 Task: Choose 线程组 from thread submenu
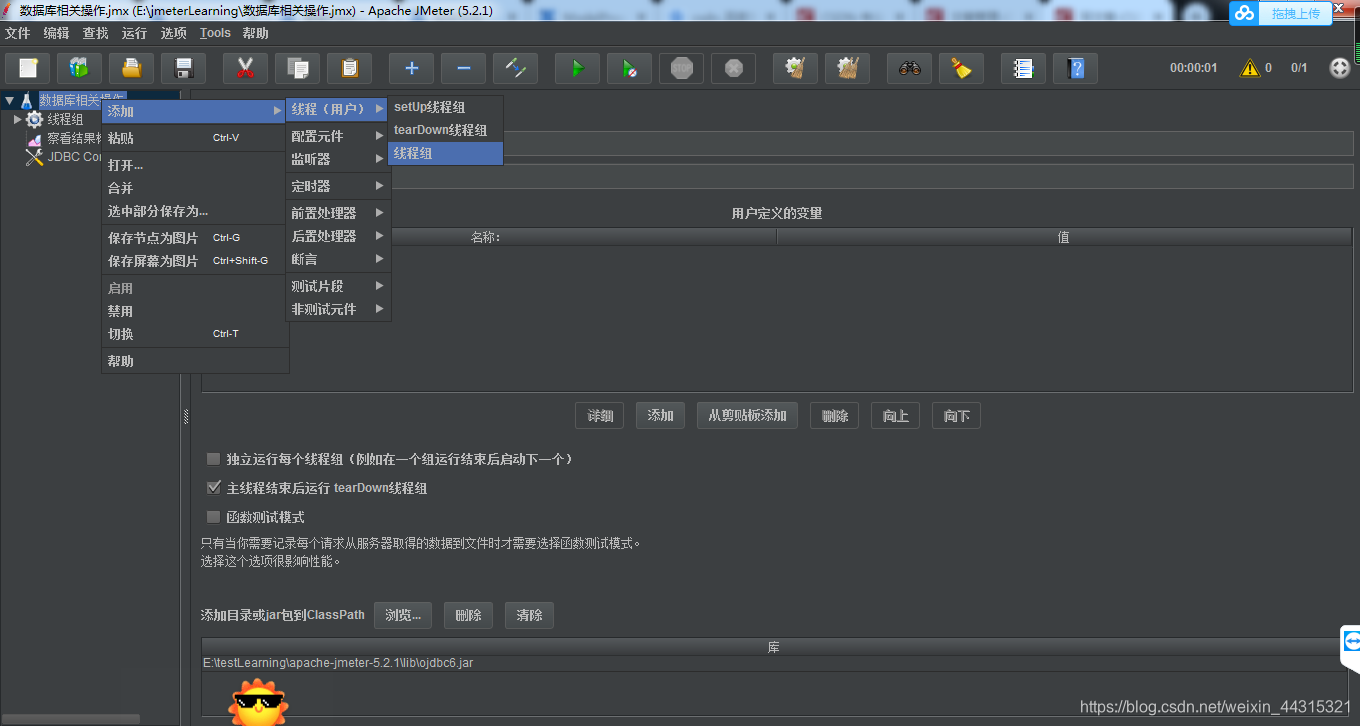coord(445,153)
